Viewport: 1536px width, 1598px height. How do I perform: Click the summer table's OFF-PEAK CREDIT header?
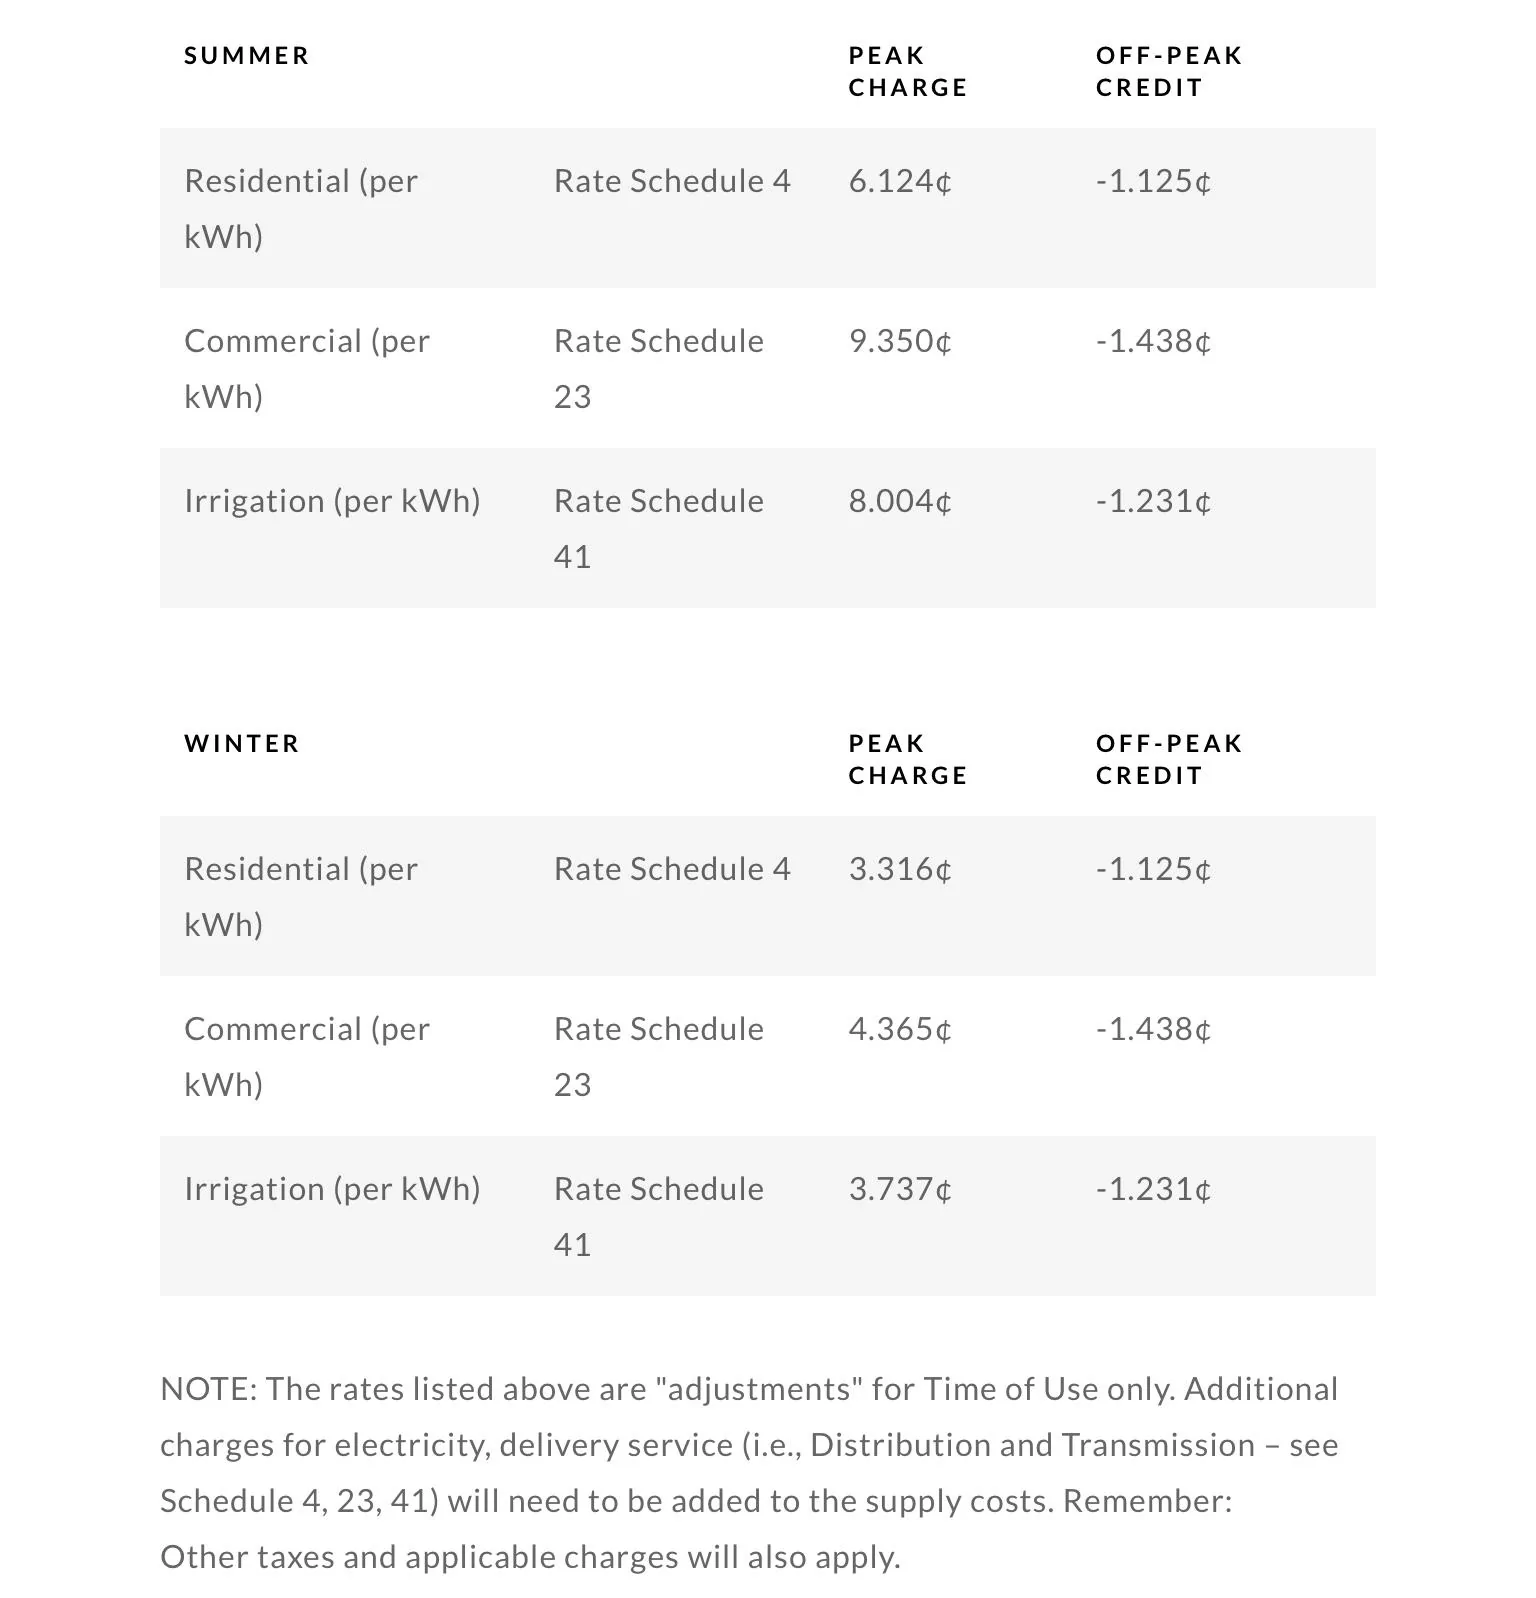[1168, 71]
